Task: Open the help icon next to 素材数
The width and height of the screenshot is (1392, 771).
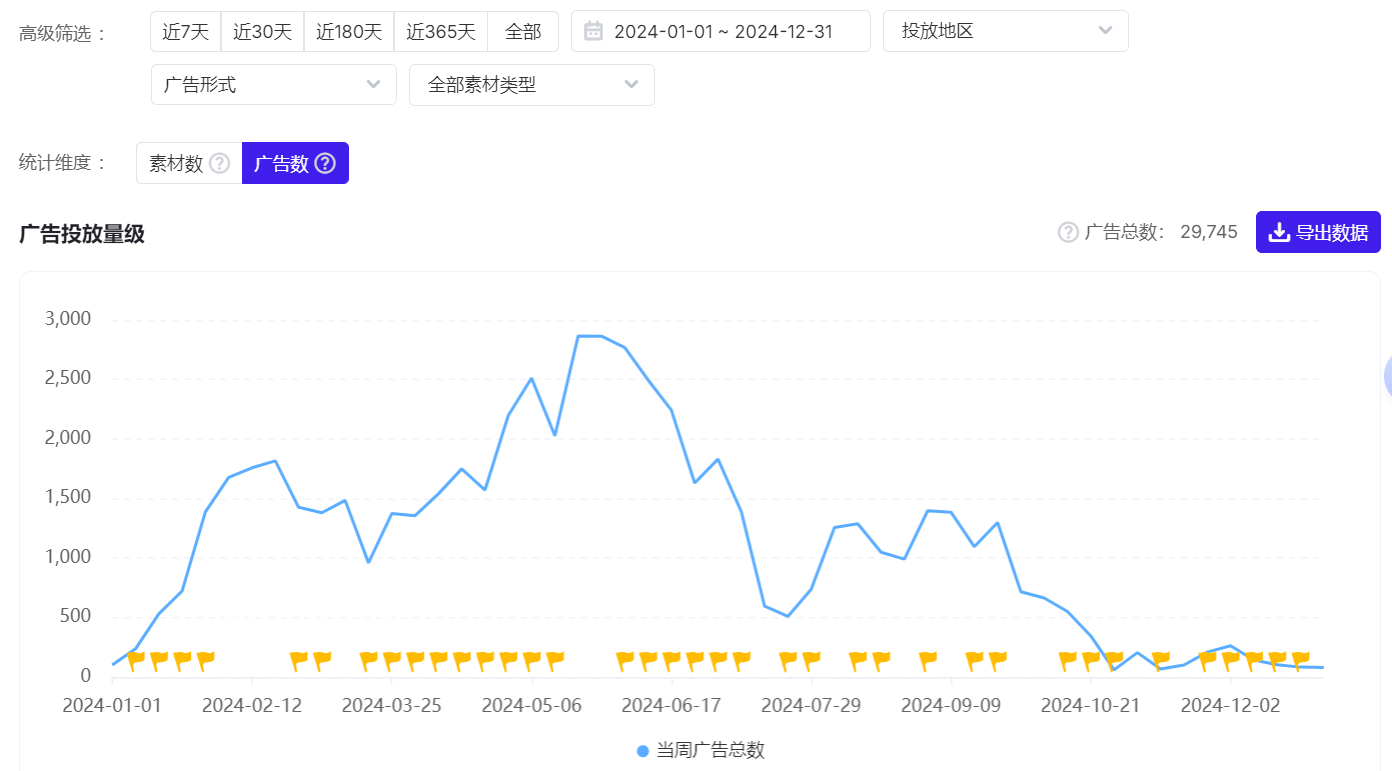Action: pyautogui.click(x=217, y=162)
